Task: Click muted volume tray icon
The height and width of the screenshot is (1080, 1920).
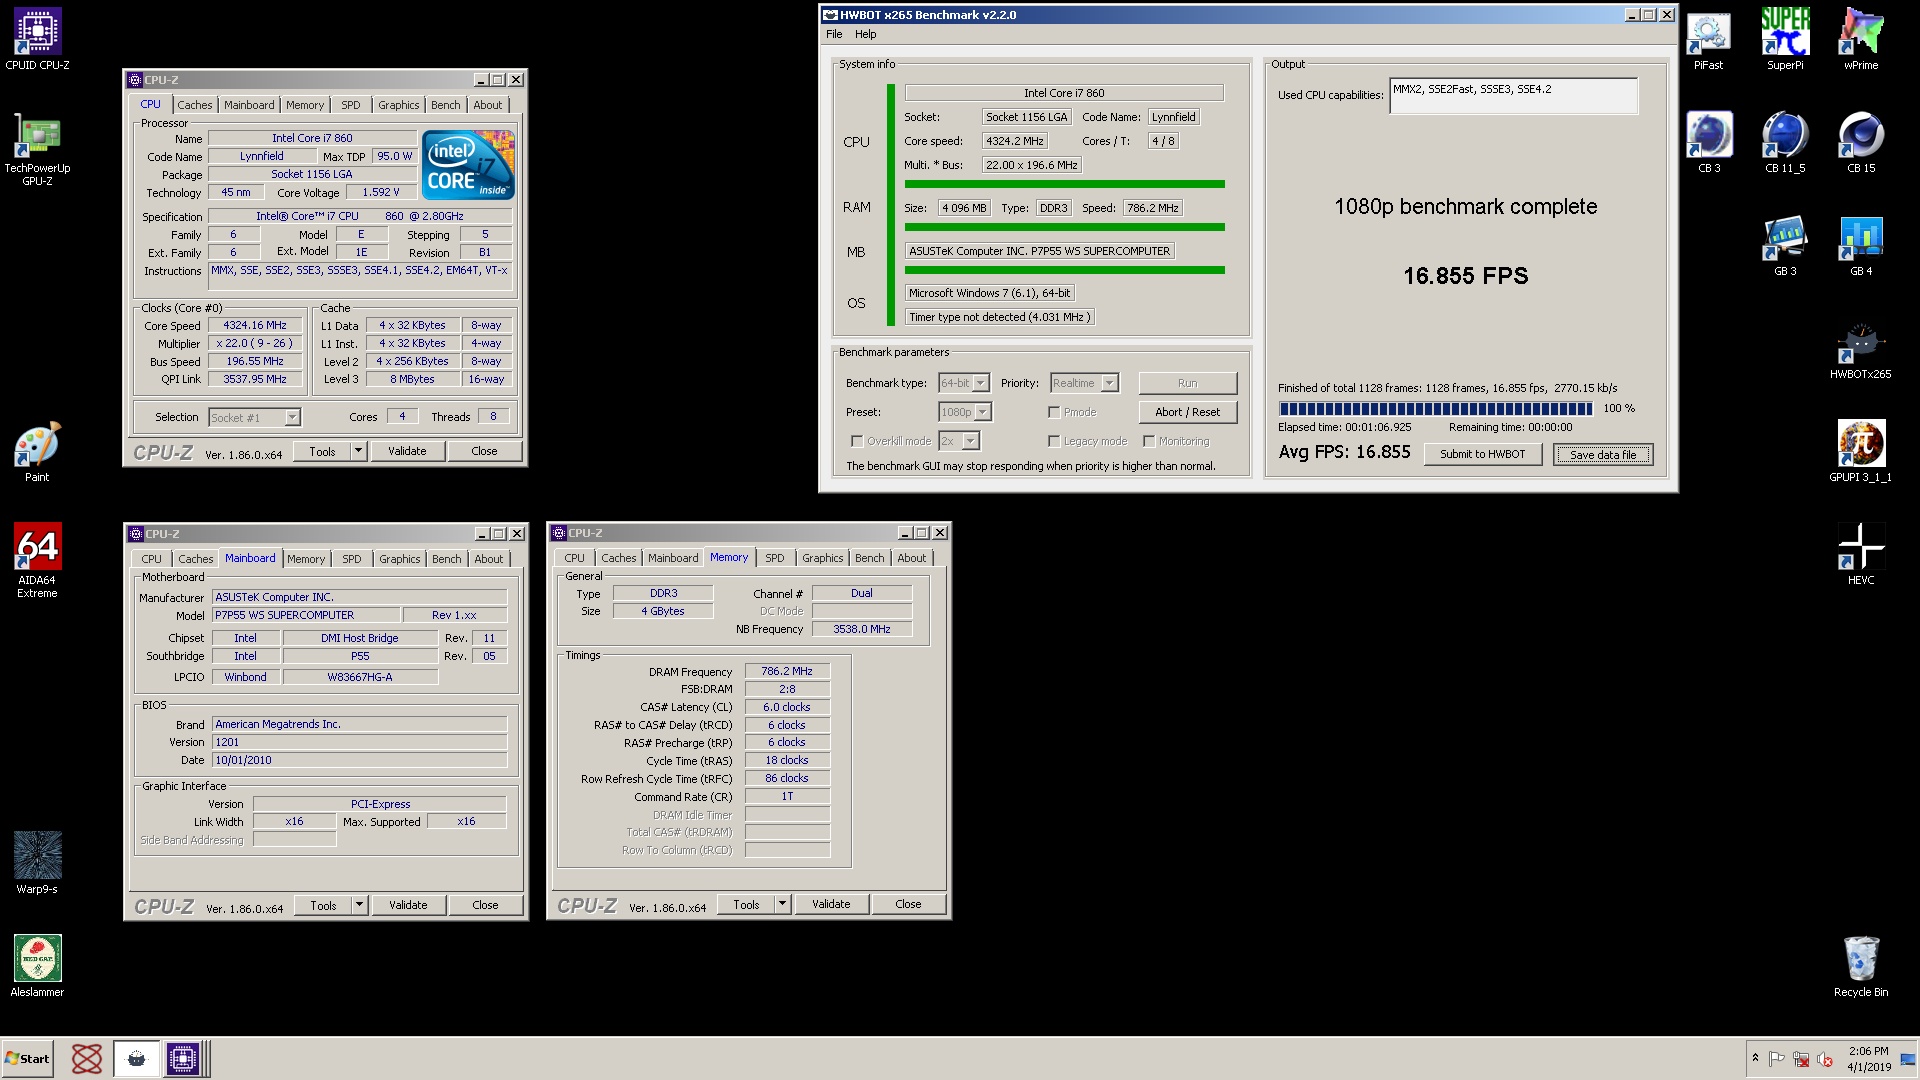Action: tap(1825, 1059)
